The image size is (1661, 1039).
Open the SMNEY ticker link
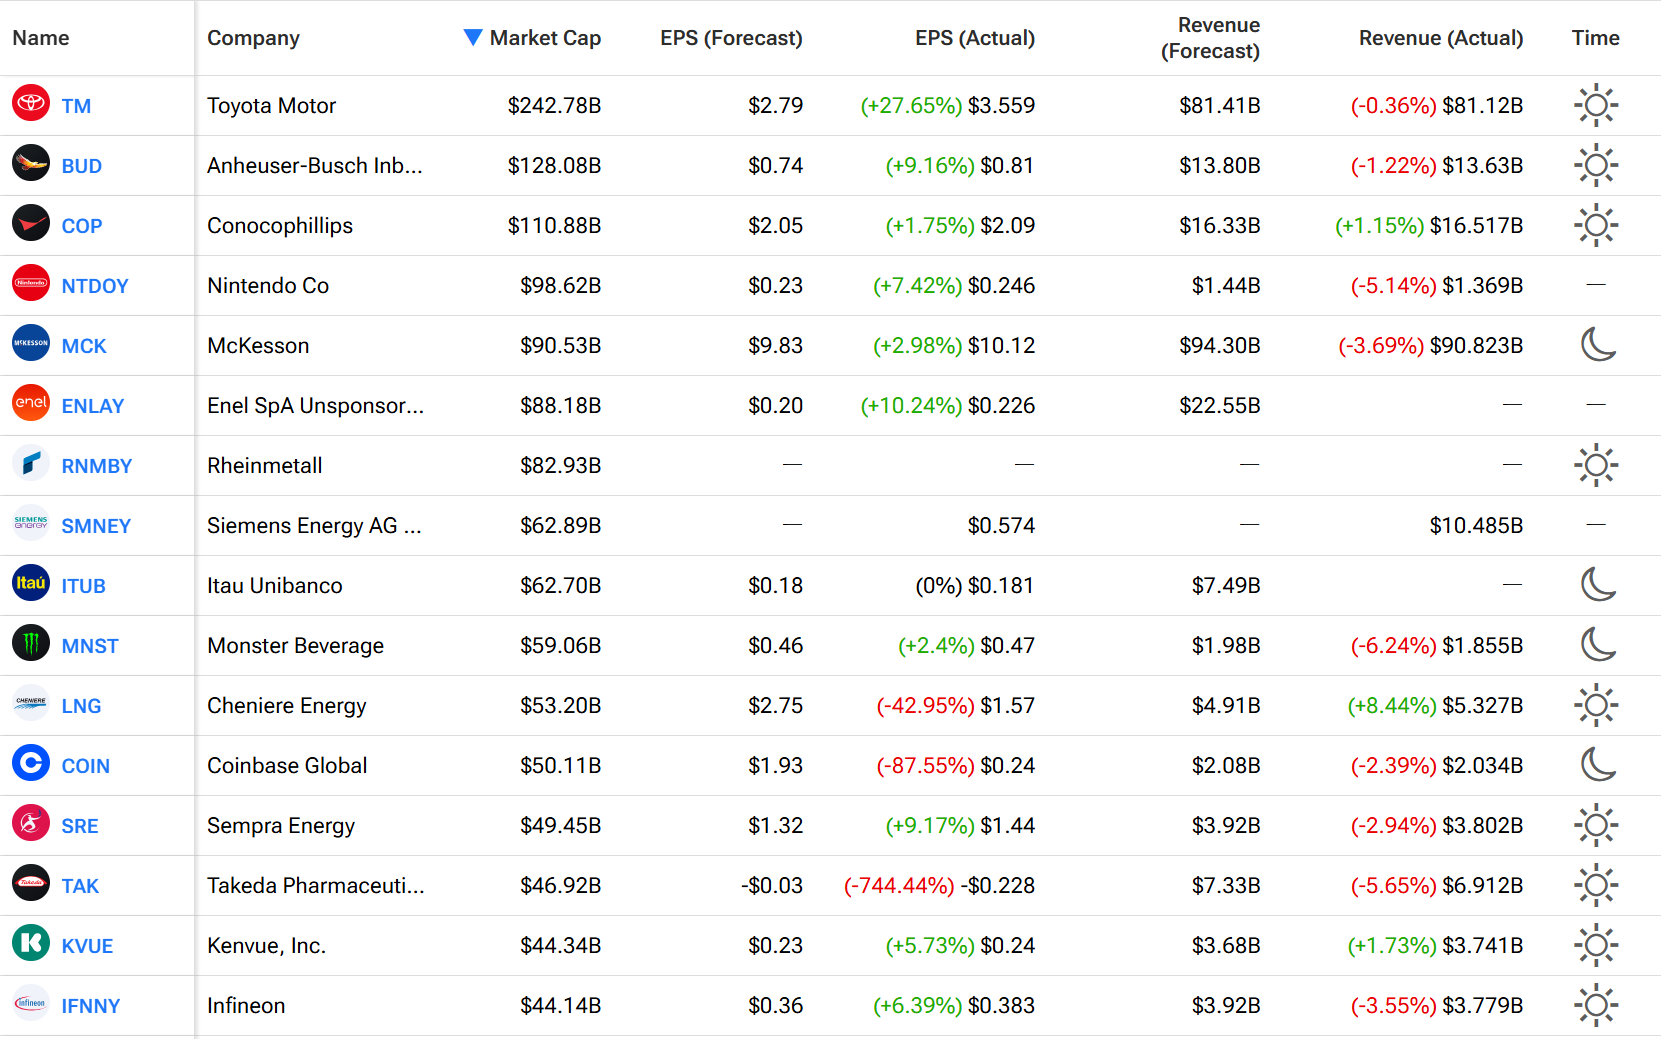point(96,526)
